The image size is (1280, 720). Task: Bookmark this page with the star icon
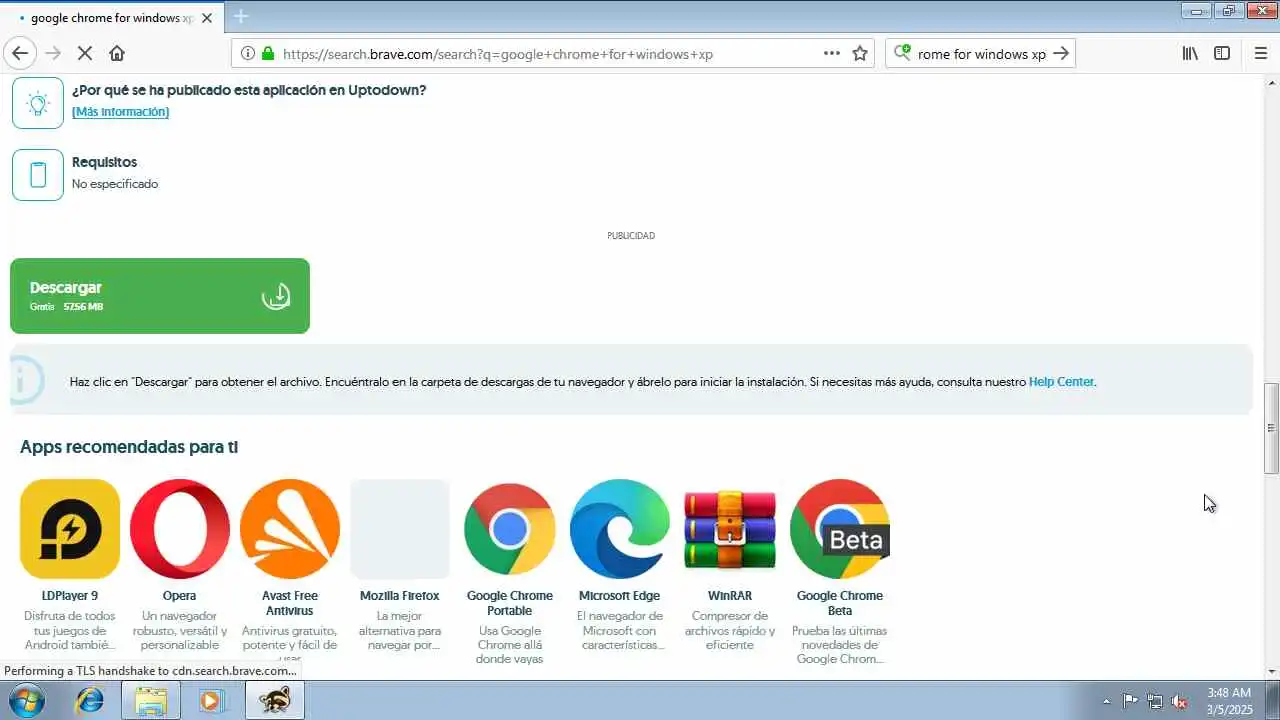860,53
